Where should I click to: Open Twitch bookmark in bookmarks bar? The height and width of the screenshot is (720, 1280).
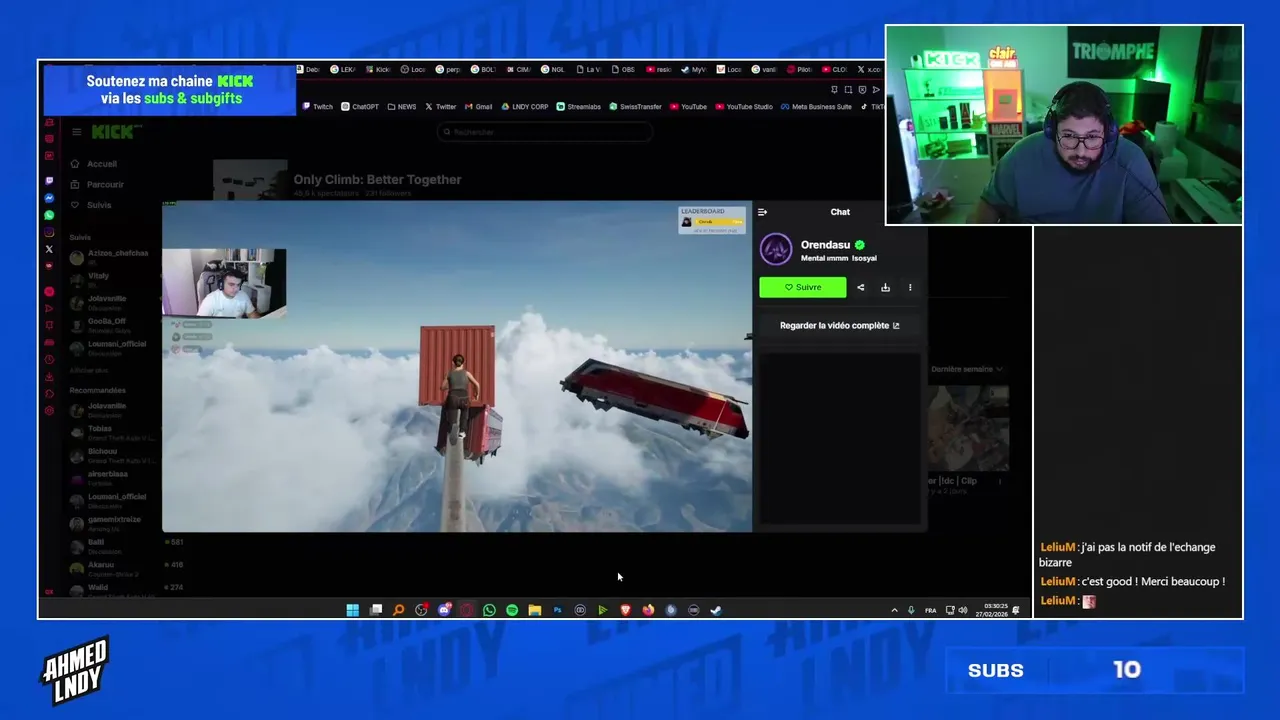point(317,106)
